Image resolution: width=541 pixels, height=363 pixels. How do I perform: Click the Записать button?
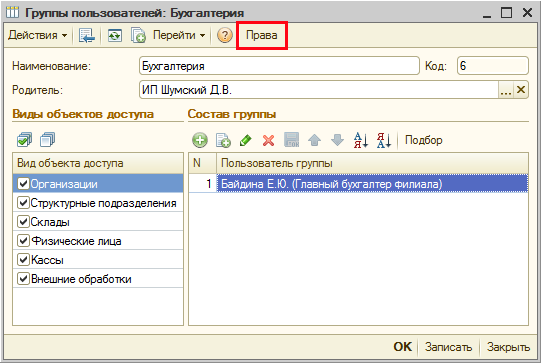[448, 346]
